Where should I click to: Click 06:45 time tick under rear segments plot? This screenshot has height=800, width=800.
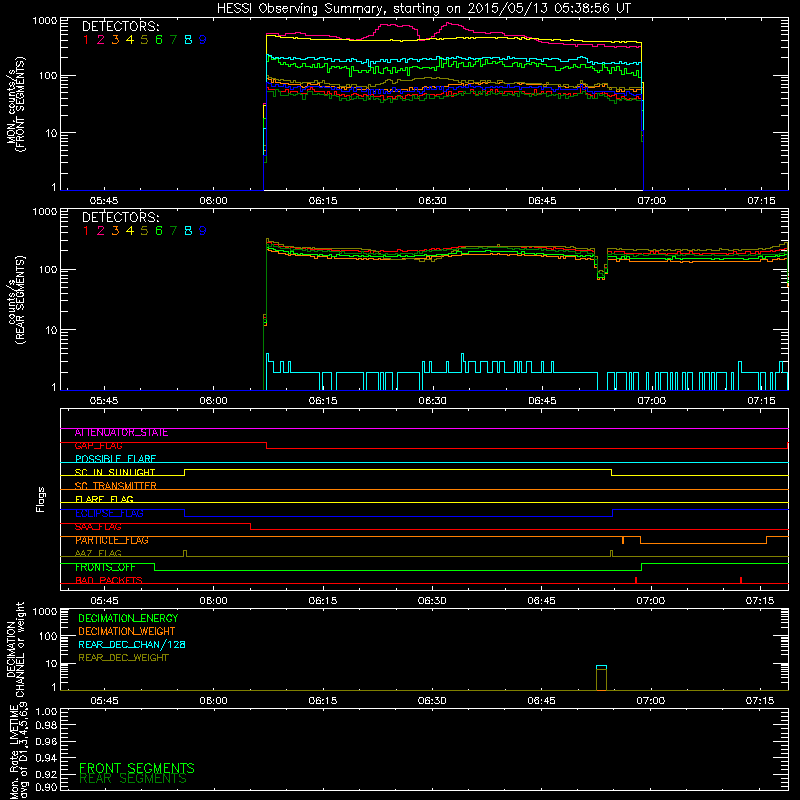pos(542,401)
